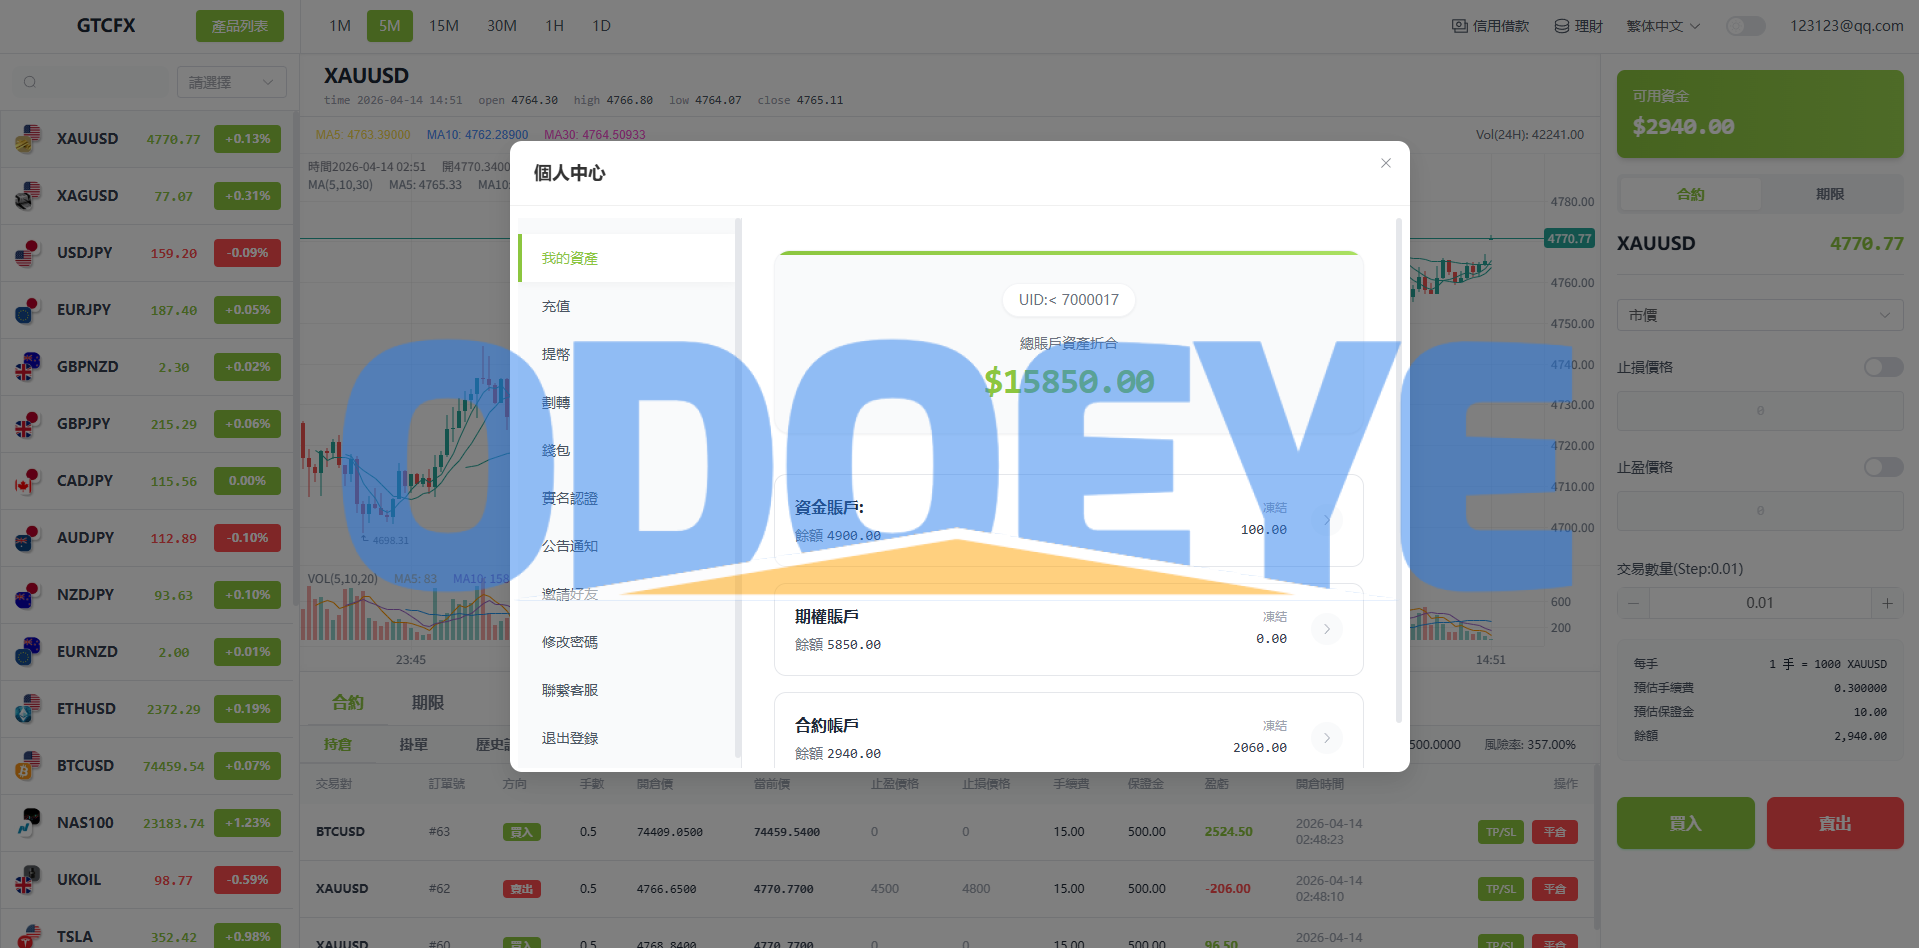Click the 123123@qq.com account
The image size is (1919, 948).
pos(1846,26)
